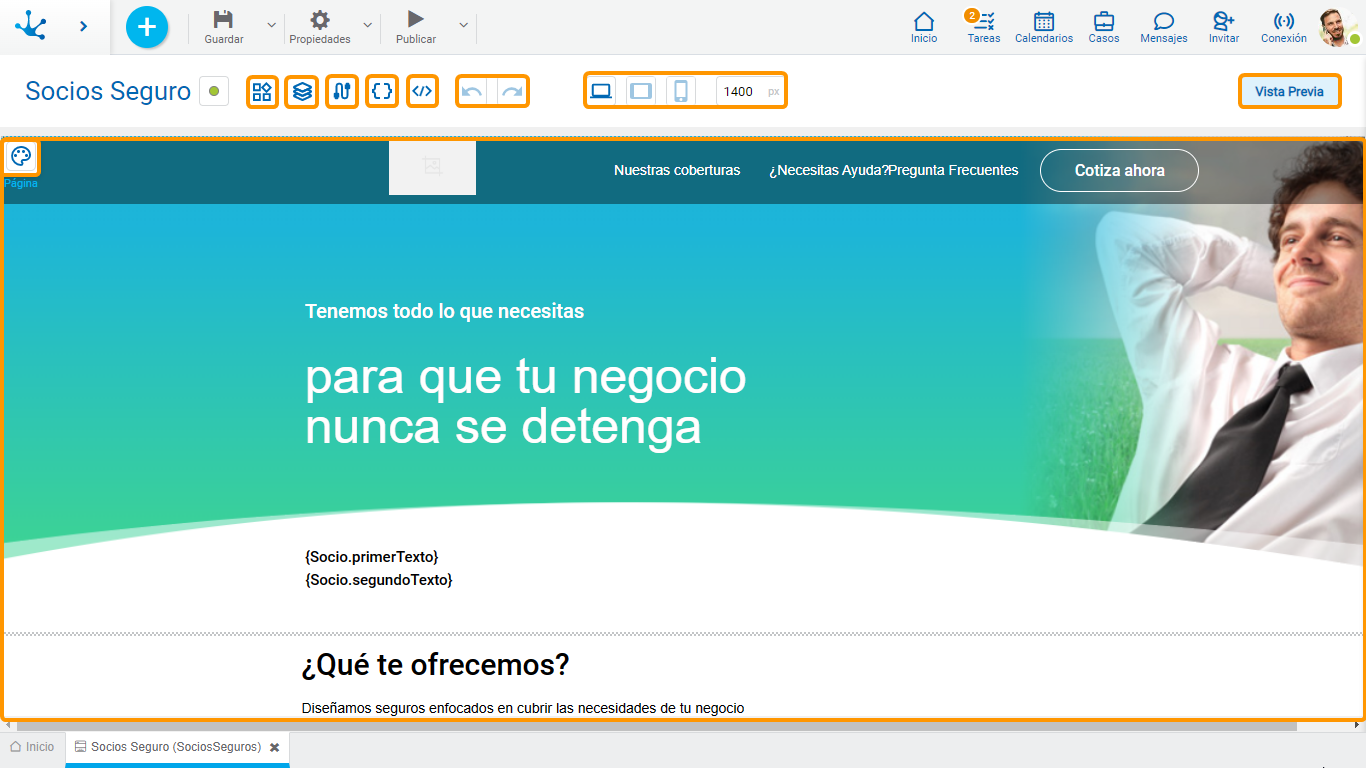Open the Propiedades gear icon
This screenshot has height=768, width=1366.
[320, 20]
